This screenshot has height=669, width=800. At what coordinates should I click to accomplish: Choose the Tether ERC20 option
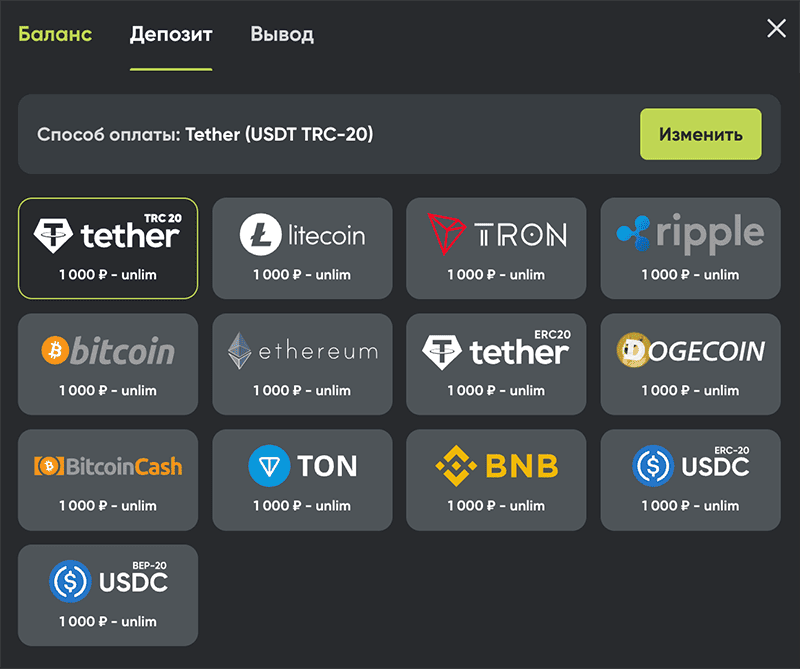[x=496, y=364]
